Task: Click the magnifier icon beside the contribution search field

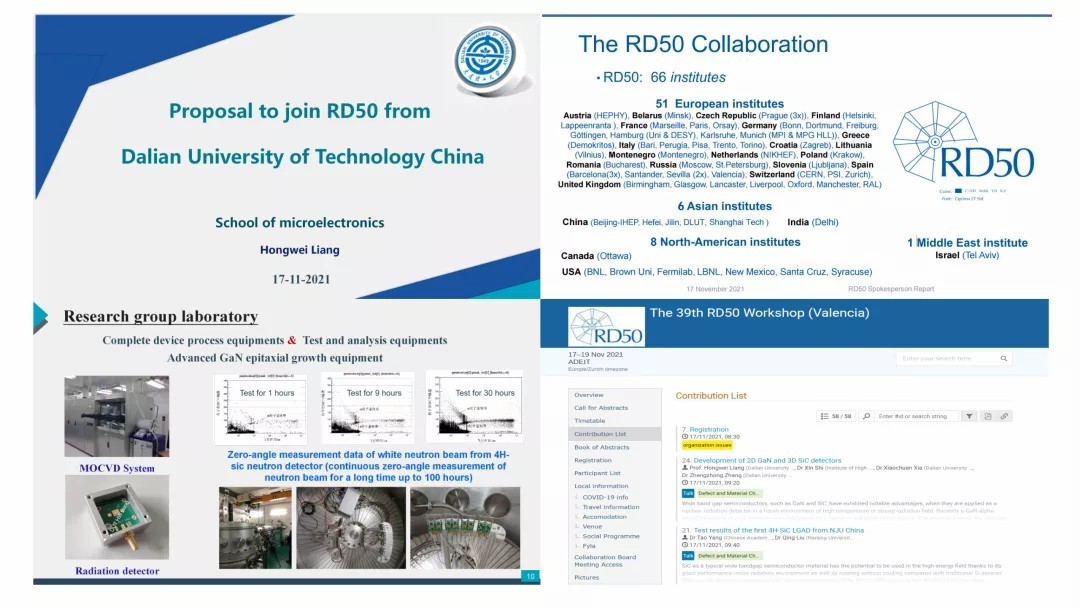Action: (x=866, y=416)
